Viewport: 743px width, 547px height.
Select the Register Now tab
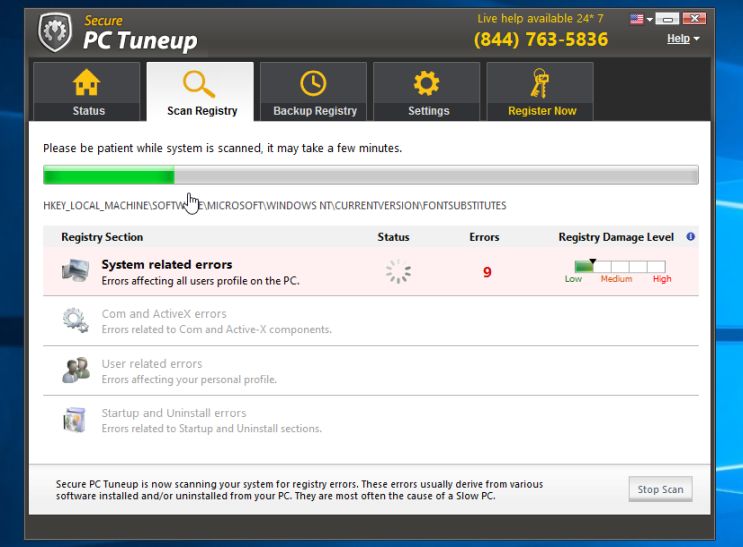[x=540, y=92]
